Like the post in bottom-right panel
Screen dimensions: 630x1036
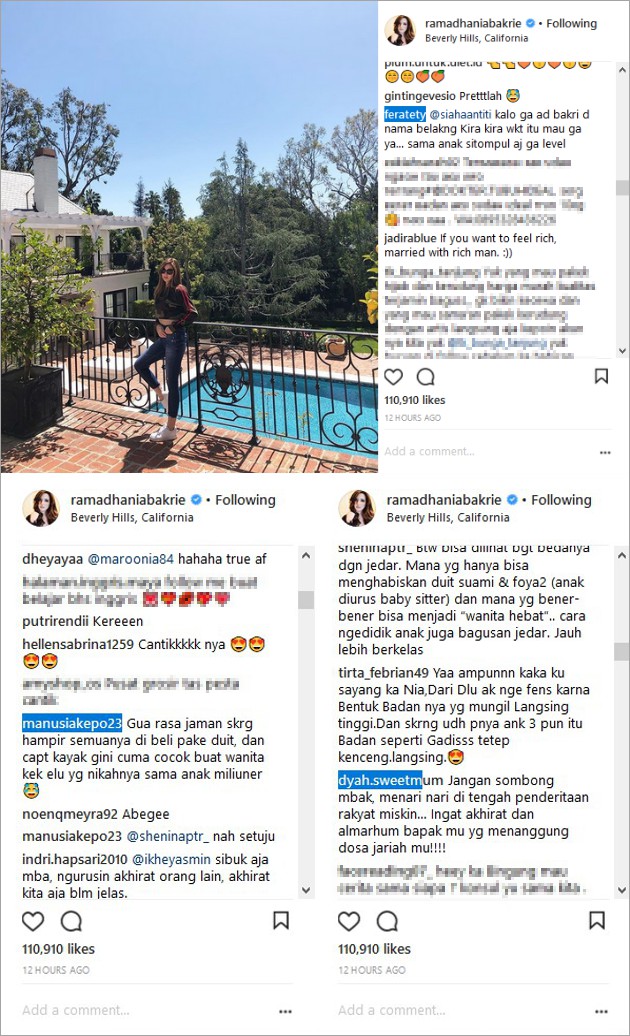click(x=349, y=921)
